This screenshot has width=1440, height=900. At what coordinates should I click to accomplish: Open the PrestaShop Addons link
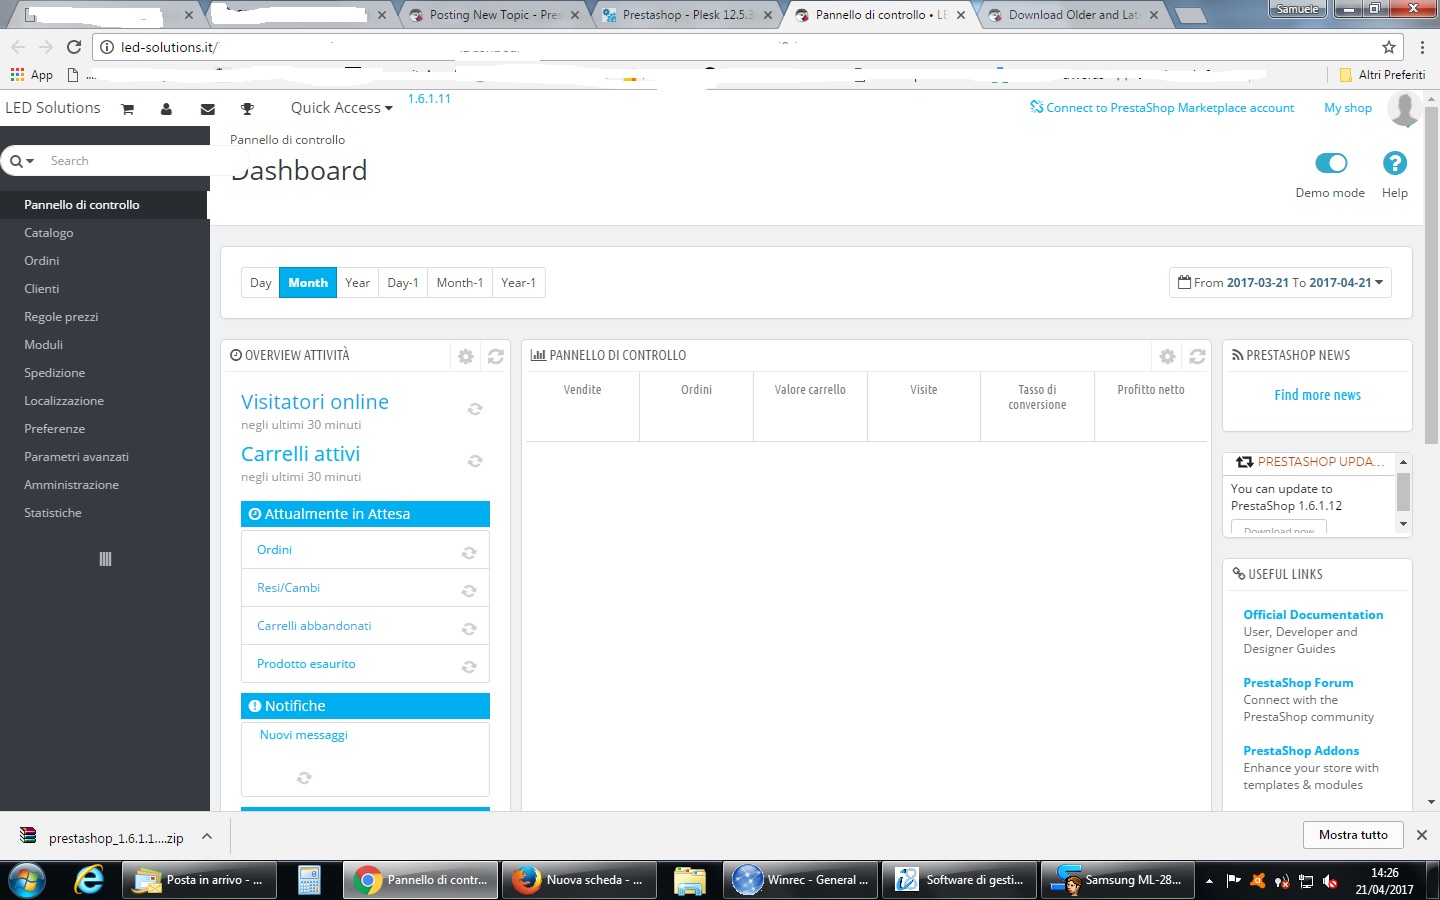click(x=1301, y=751)
